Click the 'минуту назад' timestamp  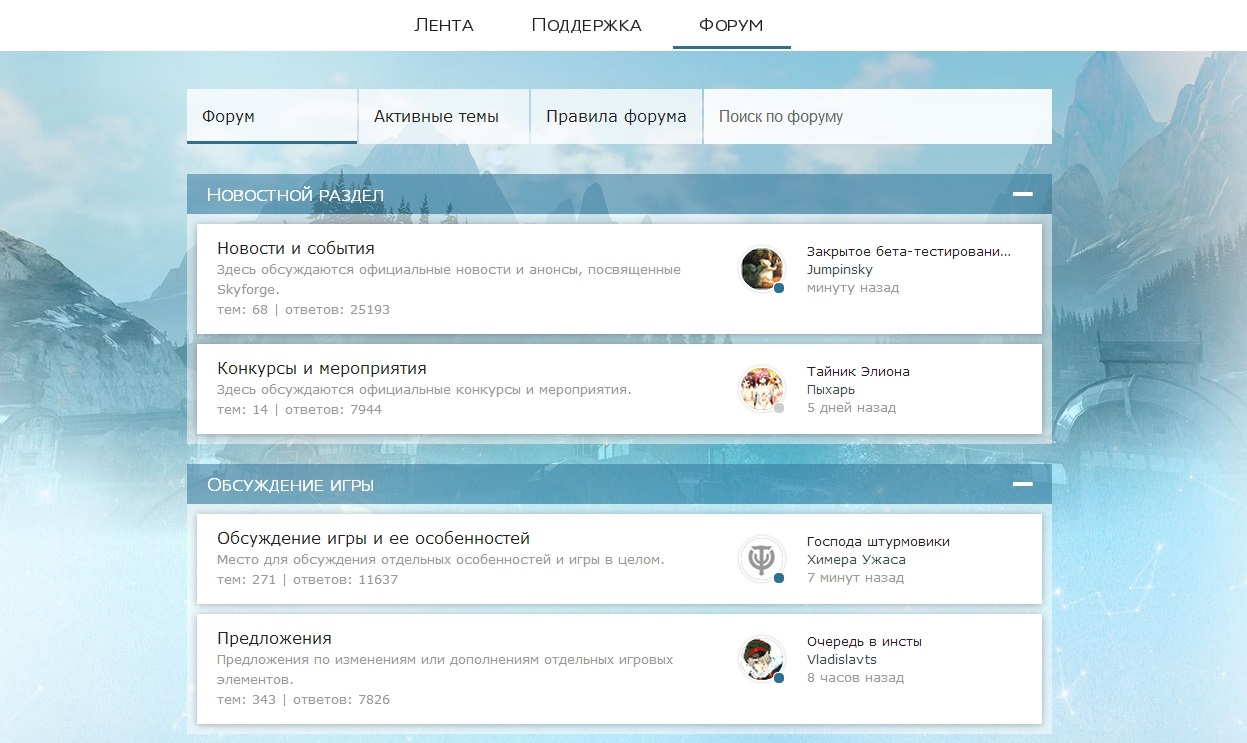(853, 288)
